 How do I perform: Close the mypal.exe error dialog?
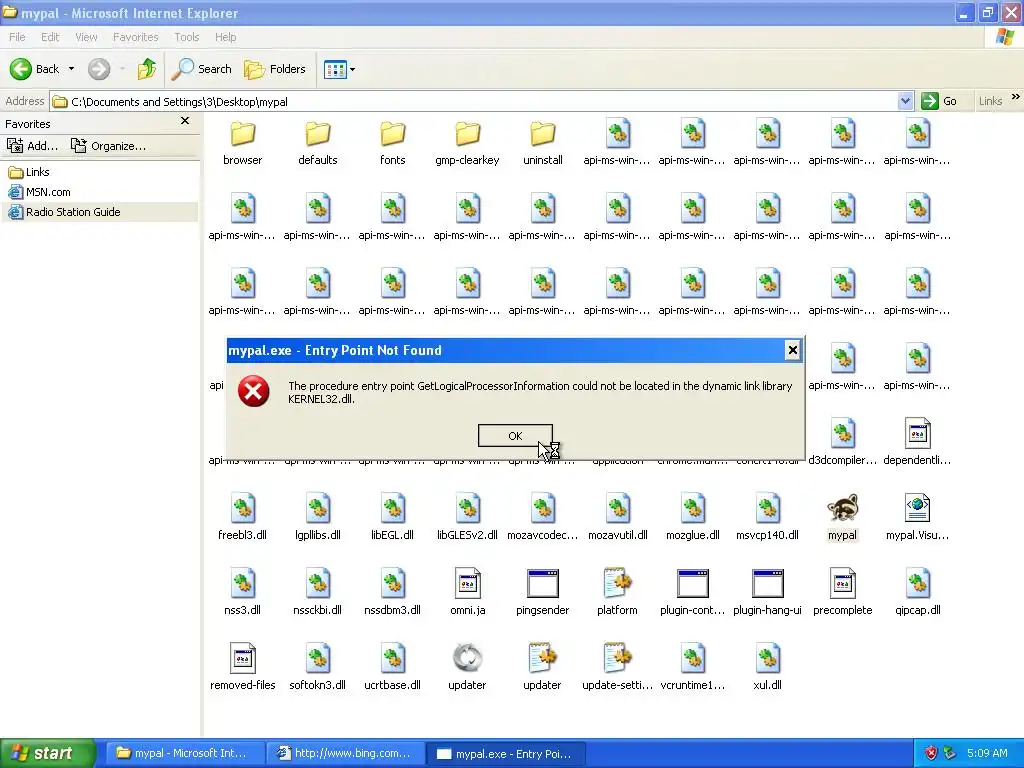792,350
